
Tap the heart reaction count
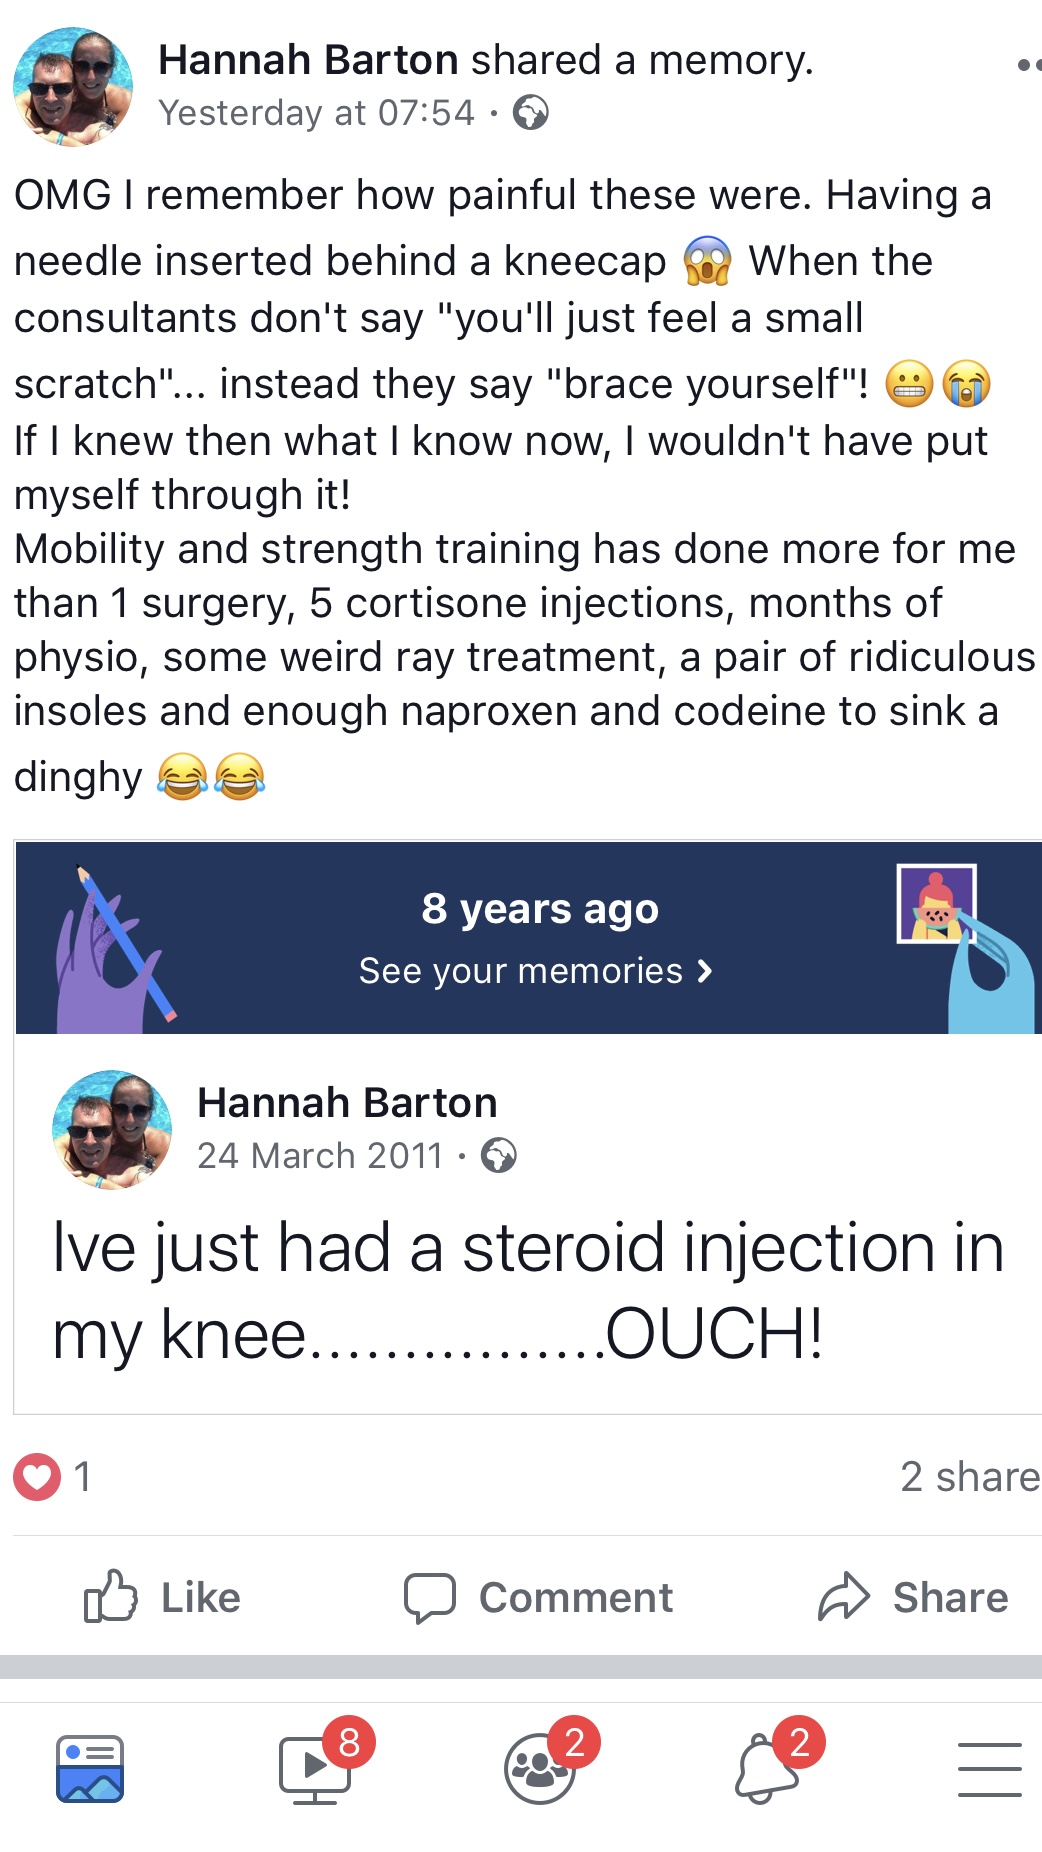point(52,1476)
